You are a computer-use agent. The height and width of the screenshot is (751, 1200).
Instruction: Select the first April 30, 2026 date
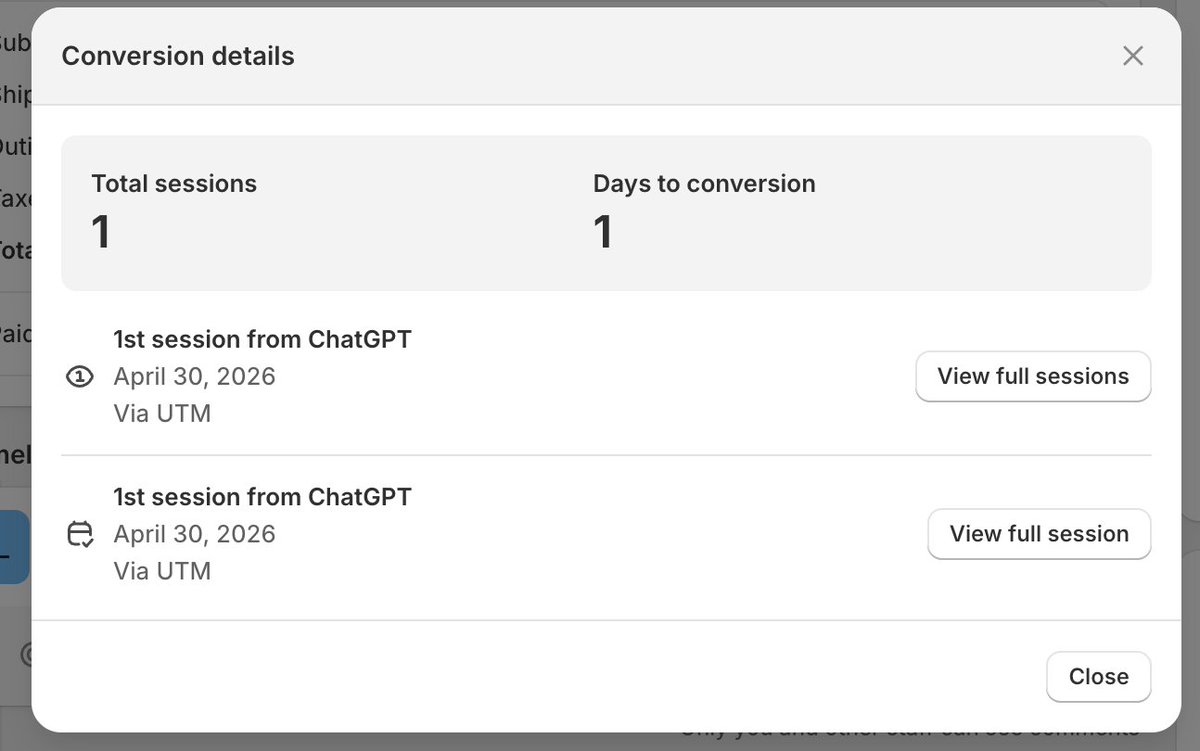pos(194,377)
